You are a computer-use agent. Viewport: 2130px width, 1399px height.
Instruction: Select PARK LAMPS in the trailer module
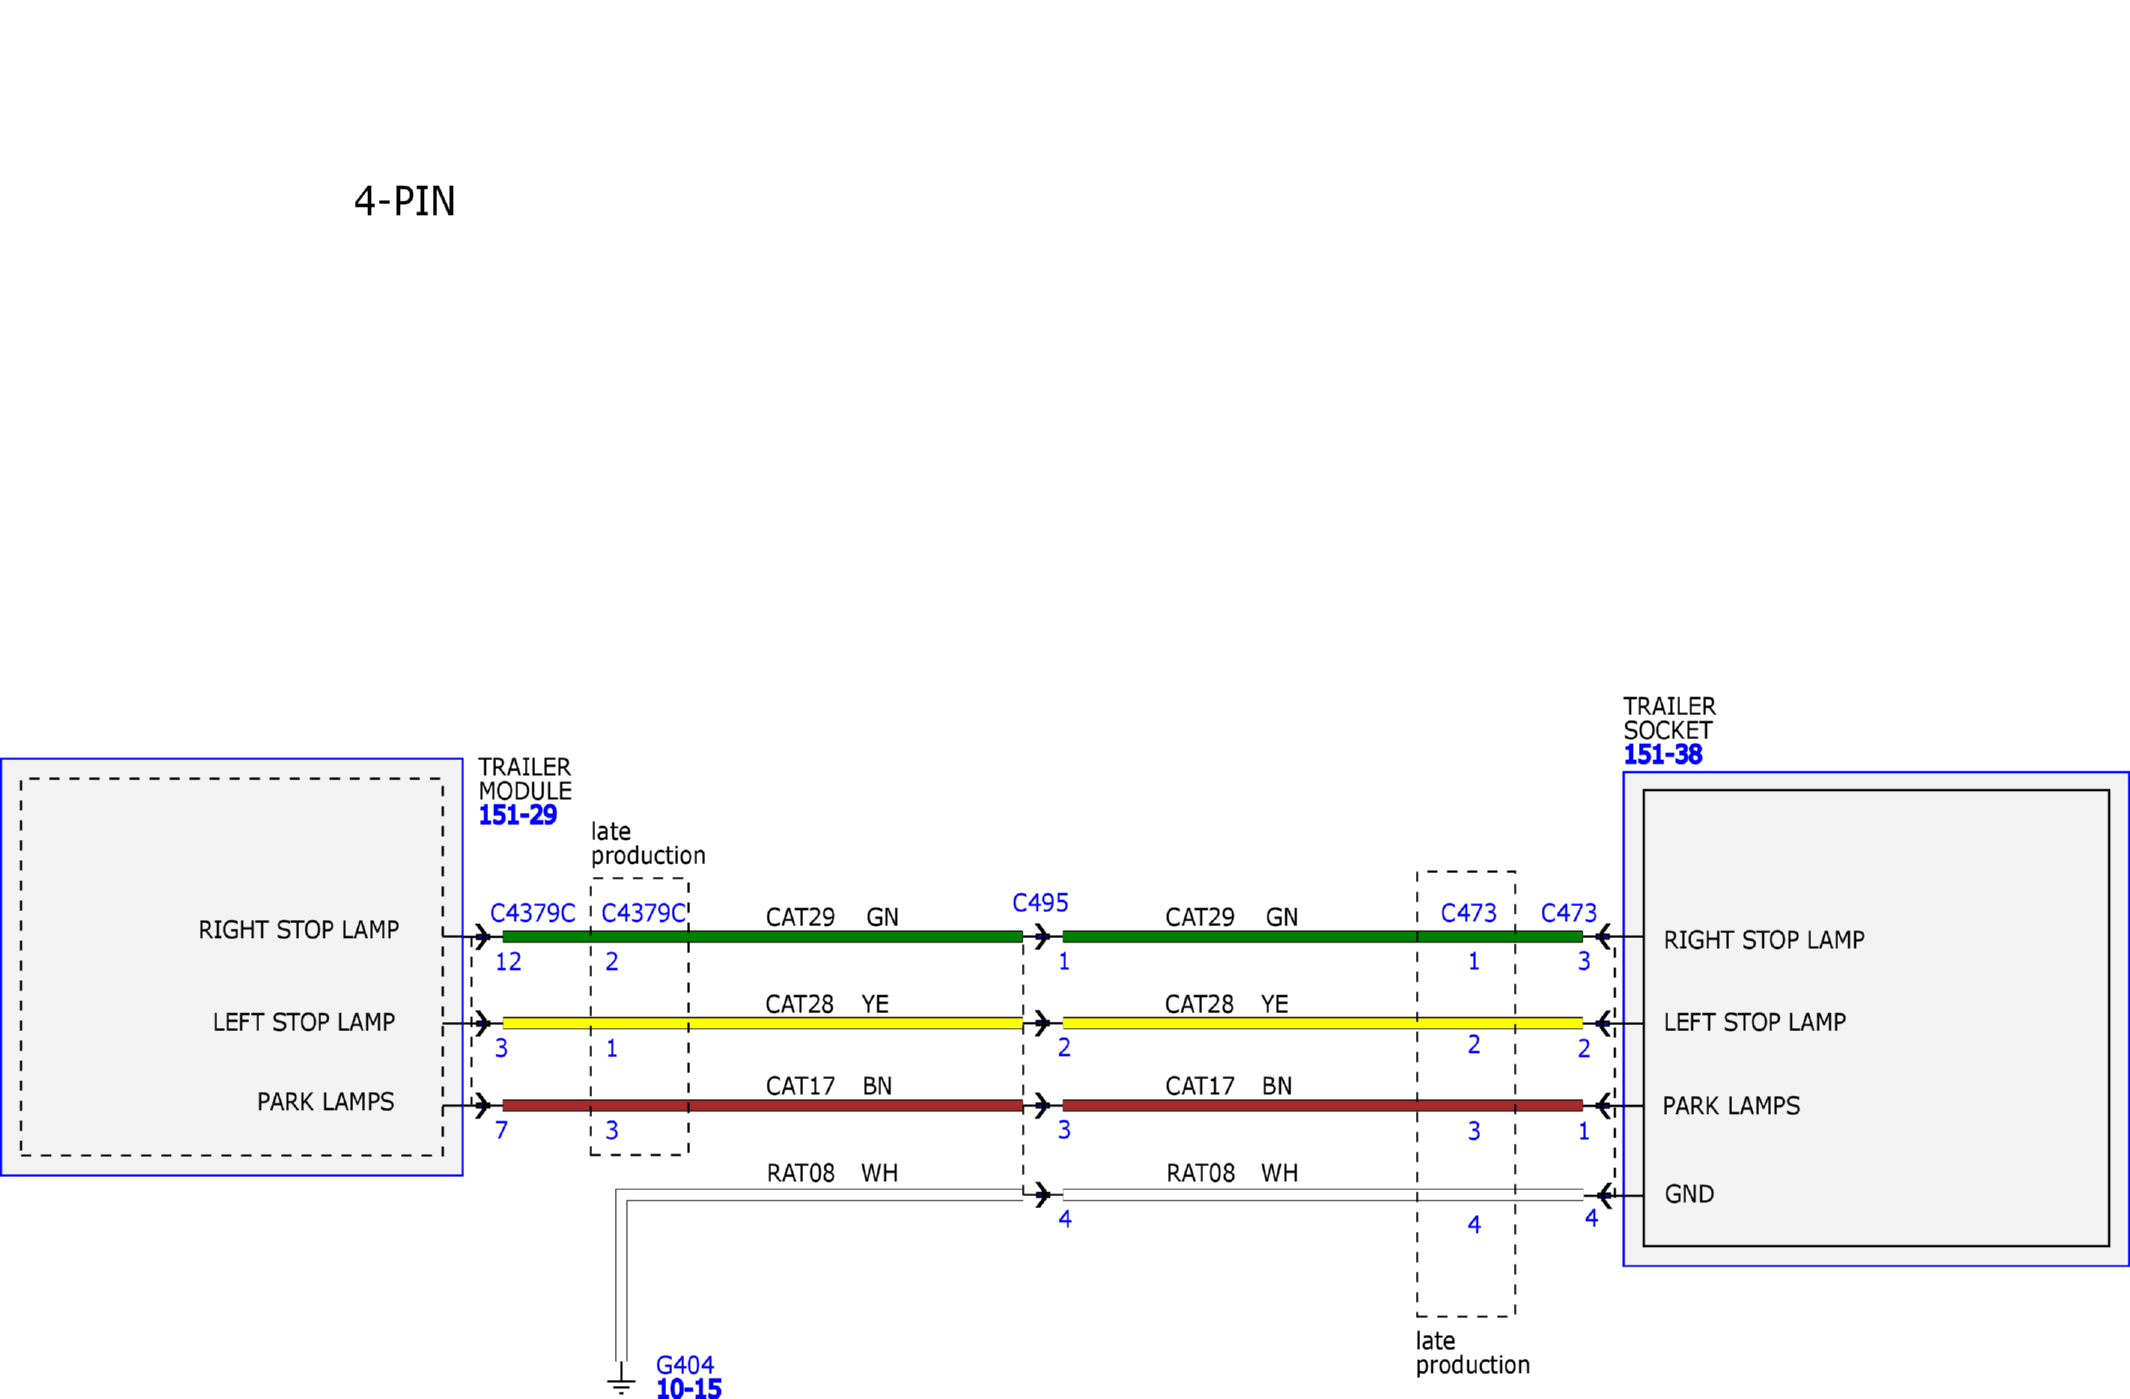point(326,1102)
